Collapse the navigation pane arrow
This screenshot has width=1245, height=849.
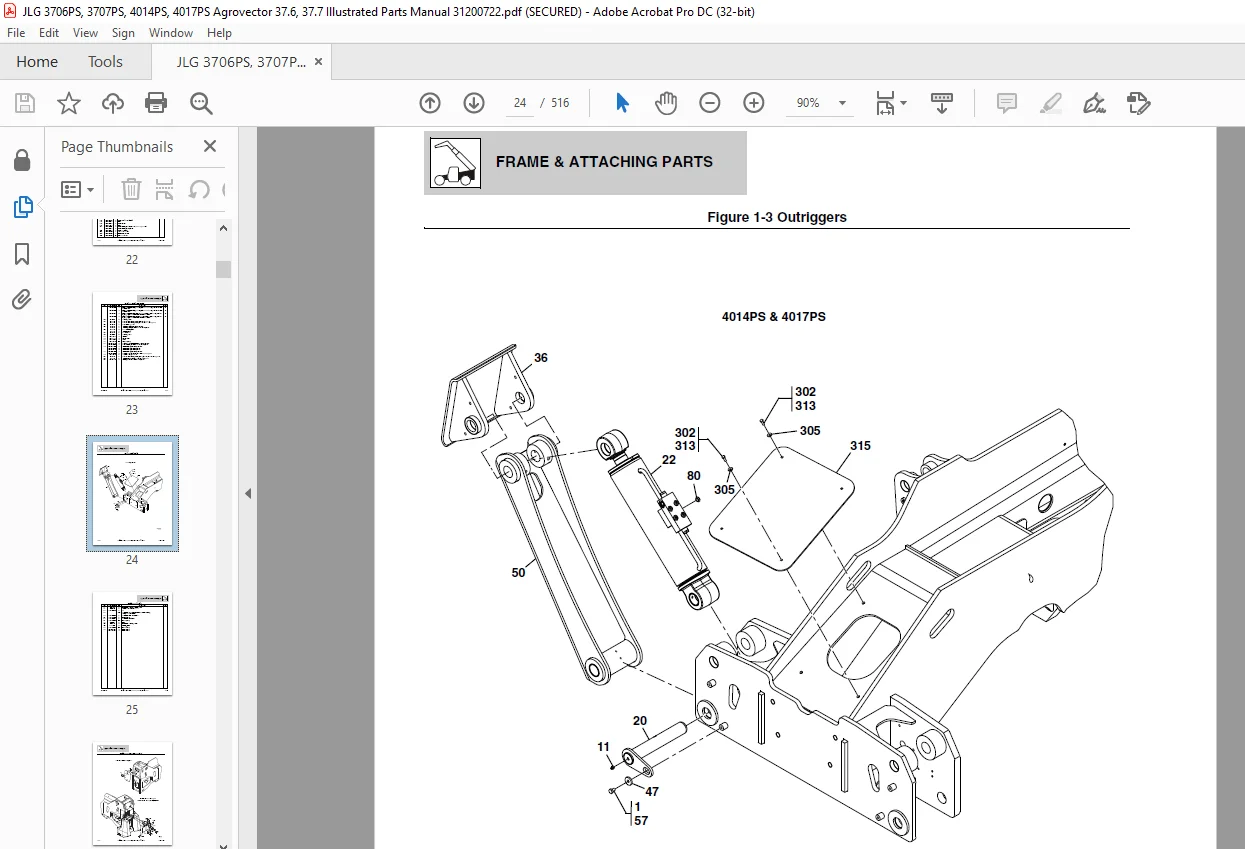(248, 493)
